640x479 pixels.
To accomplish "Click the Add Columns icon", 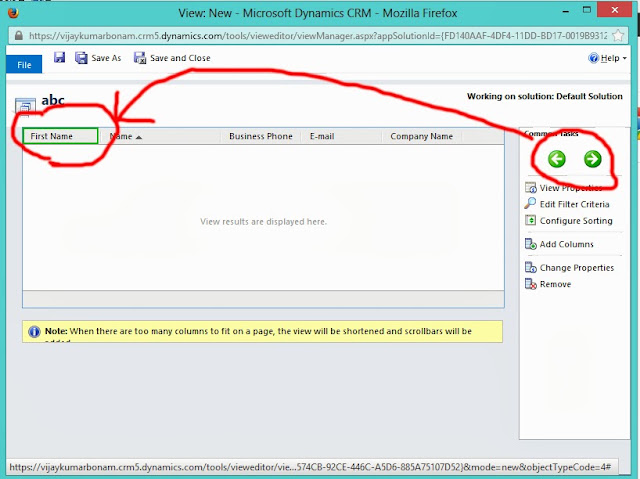I will click(x=531, y=244).
